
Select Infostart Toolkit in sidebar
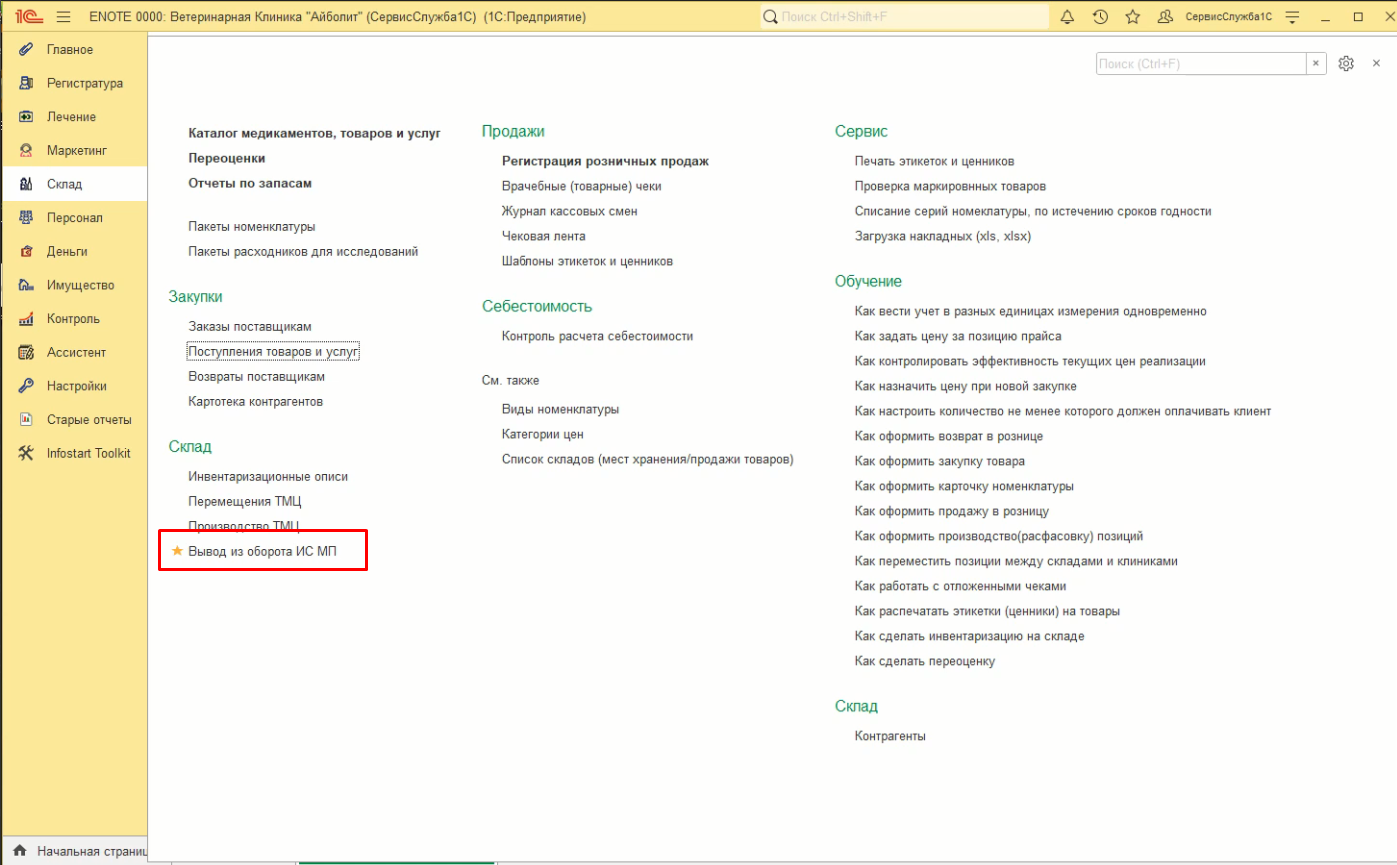(88, 453)
